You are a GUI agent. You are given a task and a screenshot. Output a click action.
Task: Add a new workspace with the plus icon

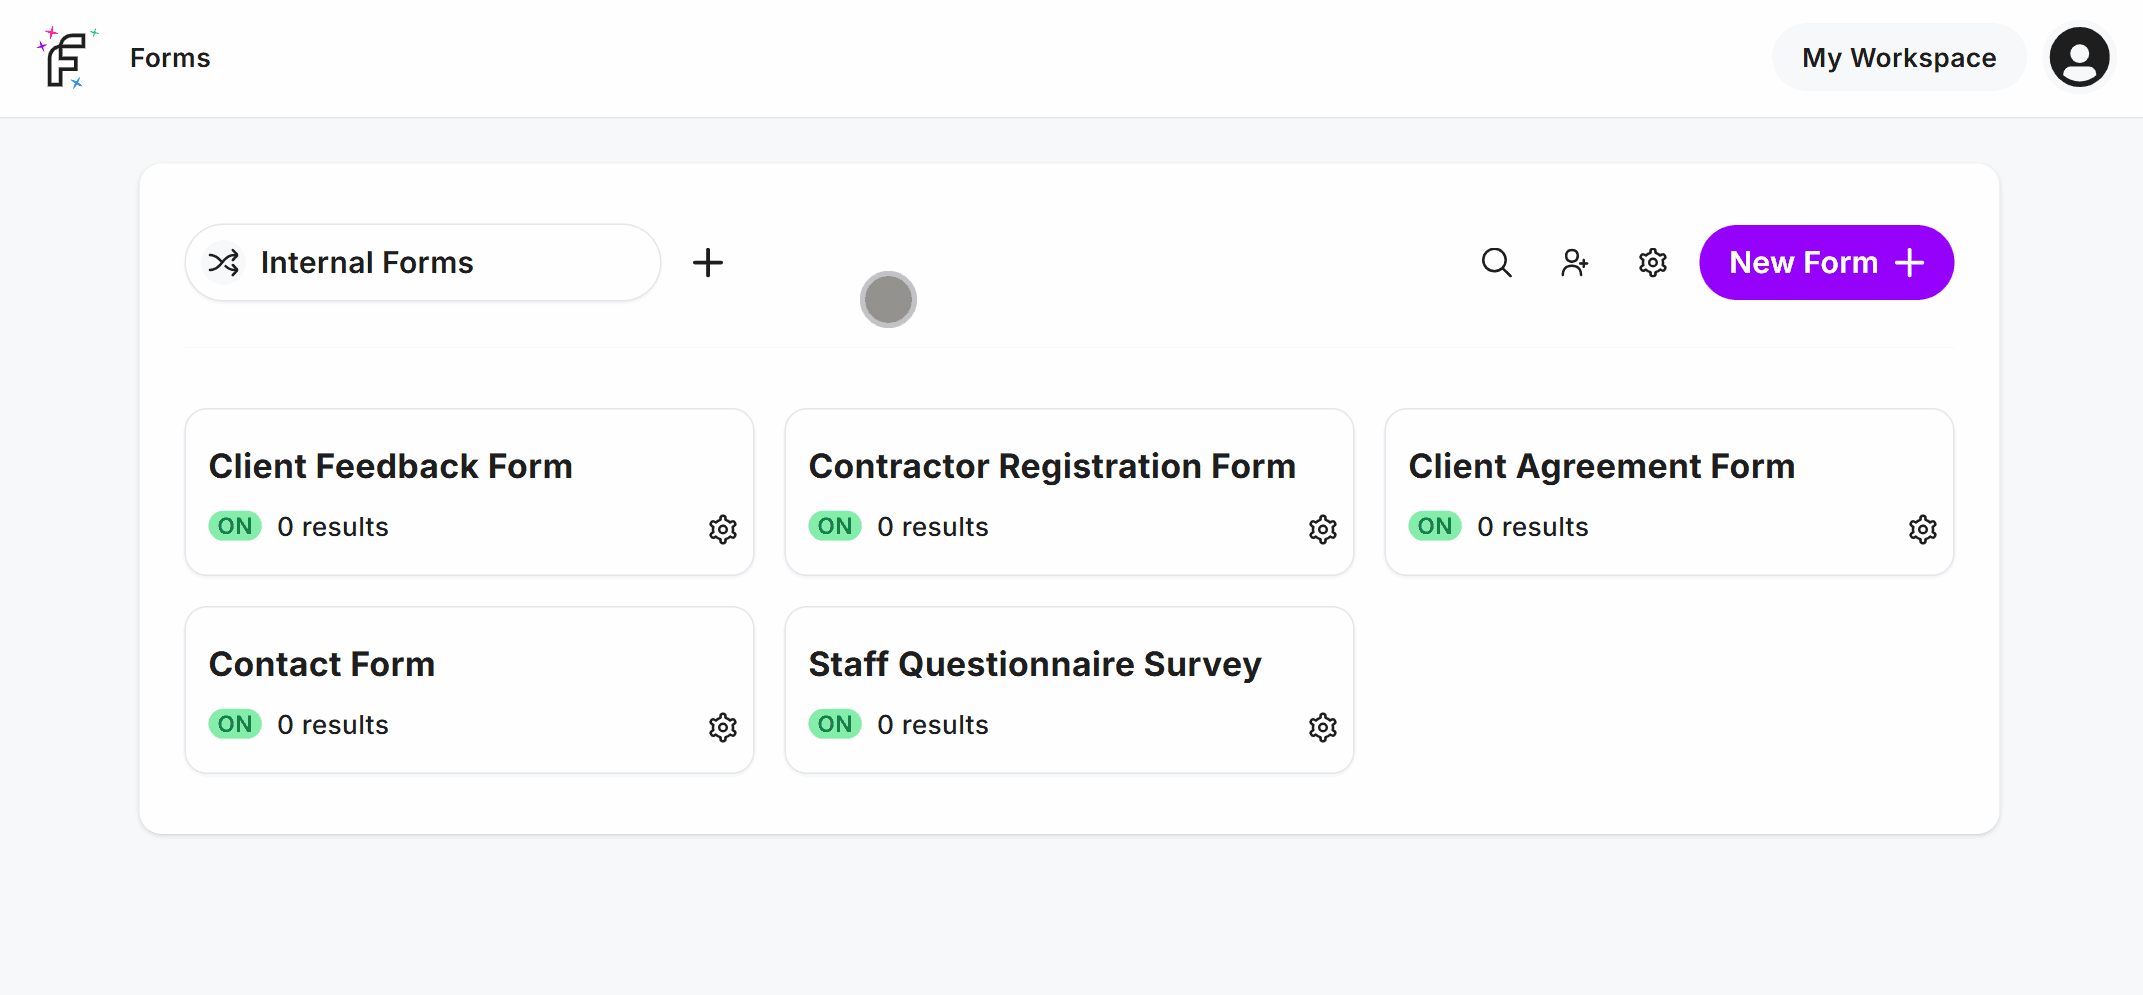pos(708,262)
